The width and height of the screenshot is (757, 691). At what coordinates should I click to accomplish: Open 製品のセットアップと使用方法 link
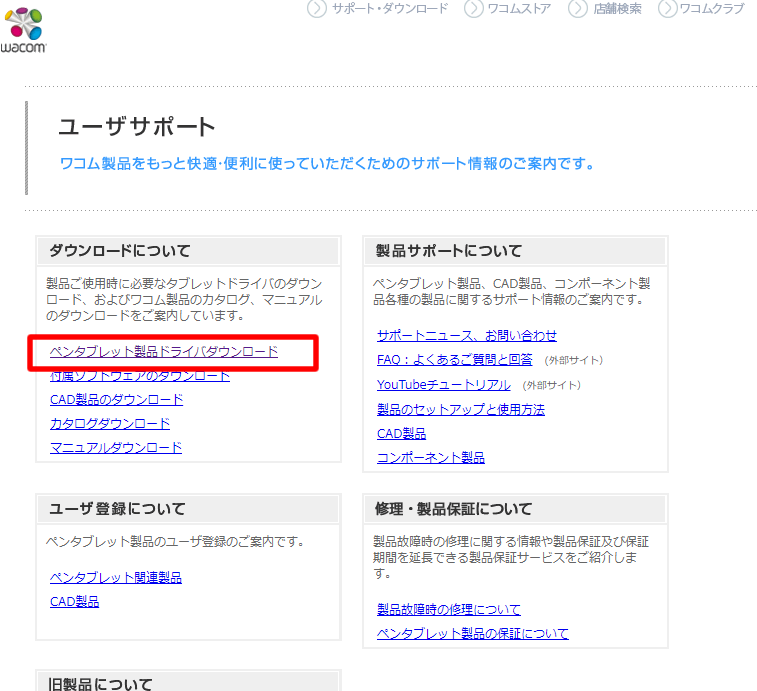click(461, 409)
